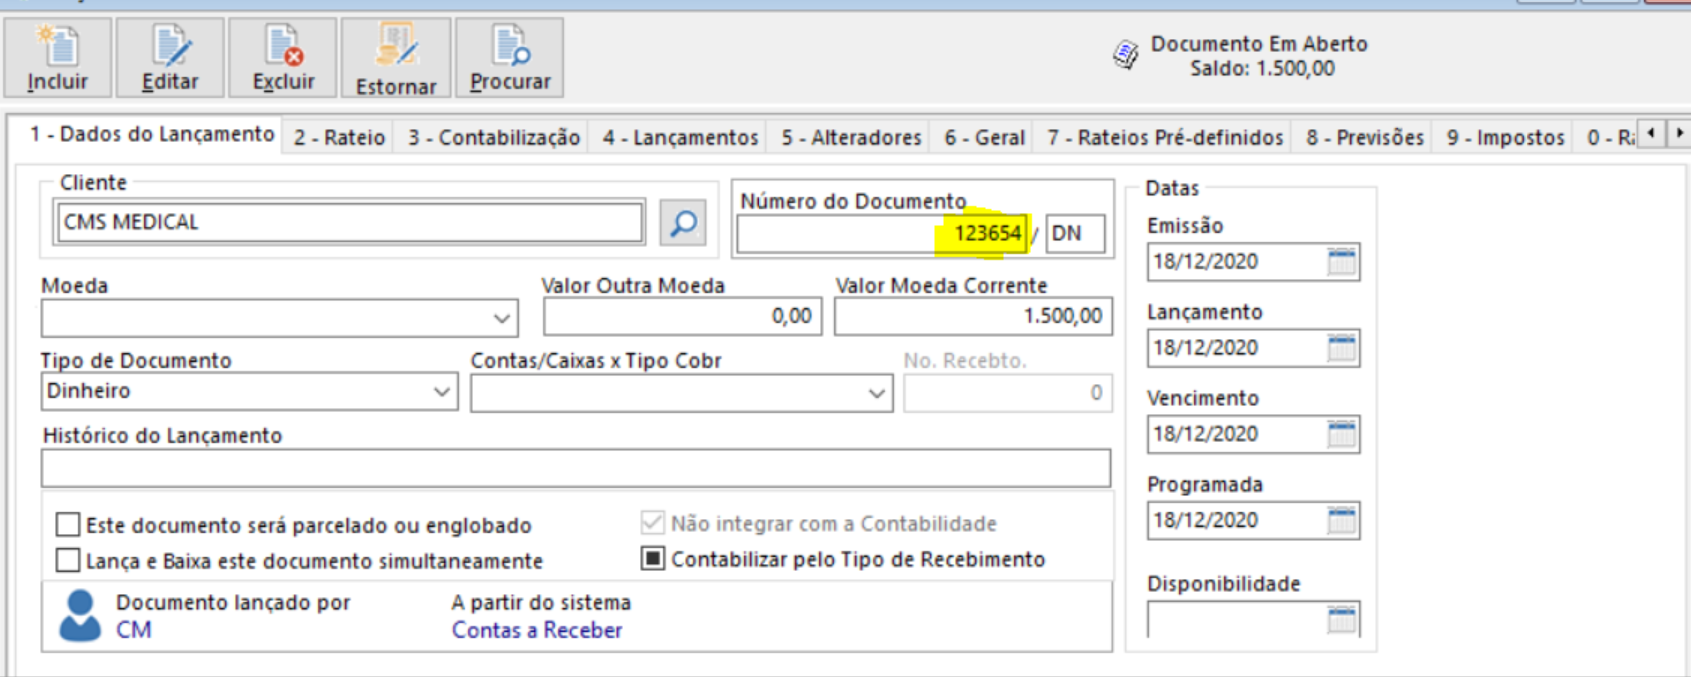Click the 'Documento Em Aberto' status text
The height and width of the screenshot is (699, 1691).
[x=1259, y=44]
